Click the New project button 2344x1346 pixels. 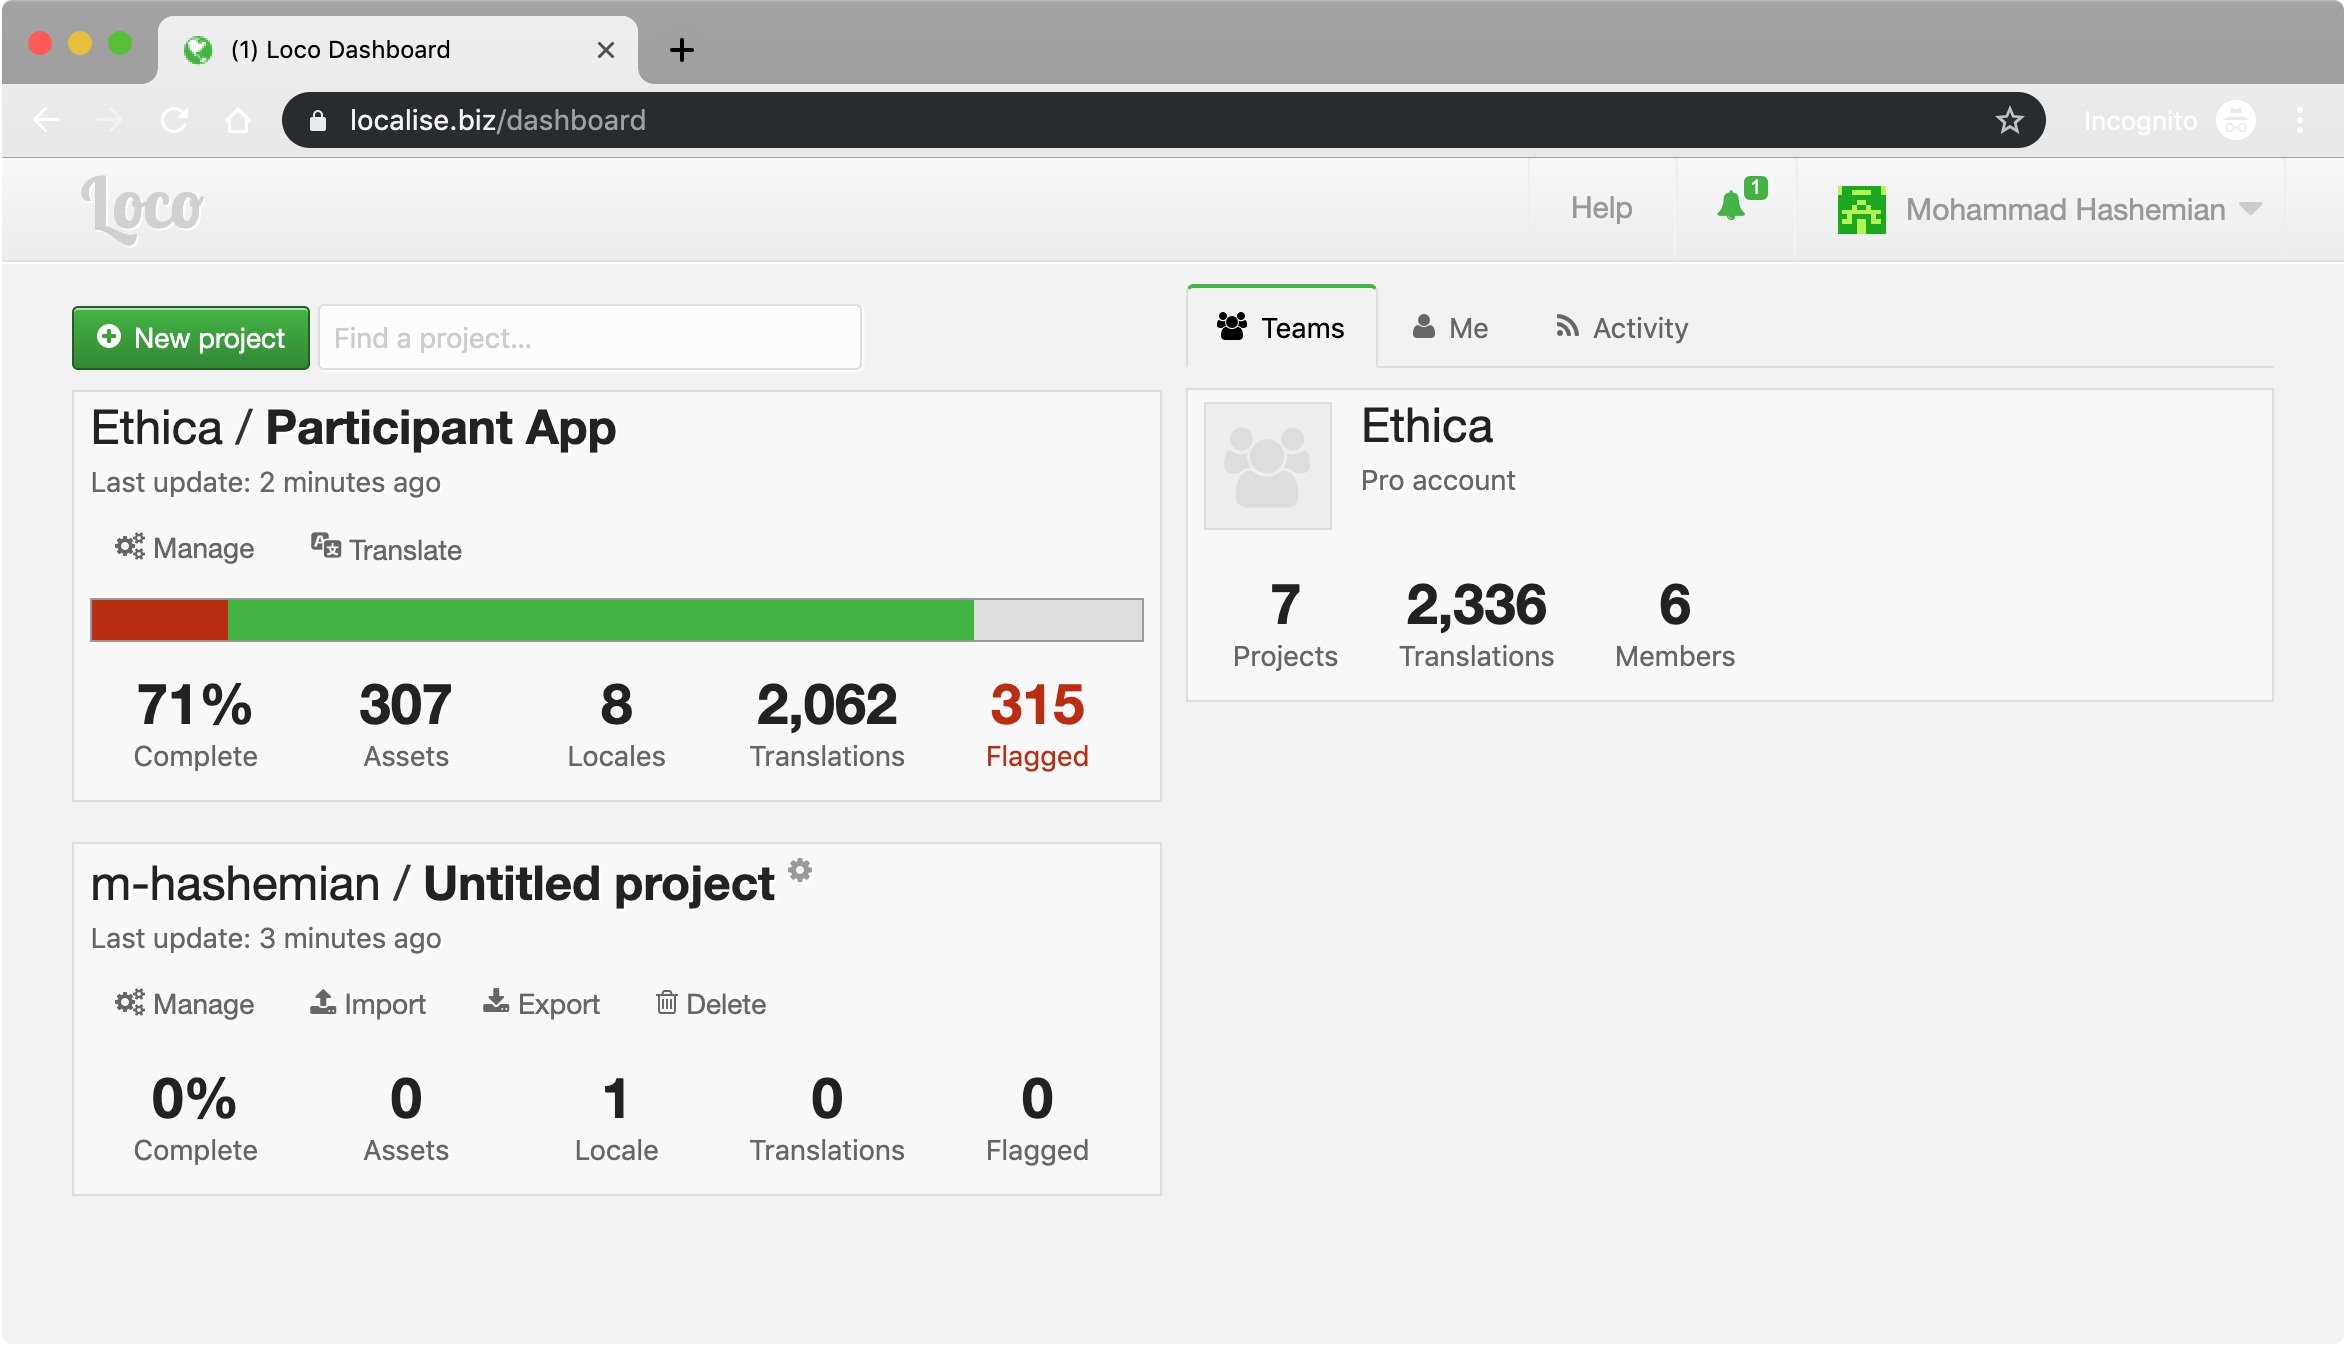[191, 338]
